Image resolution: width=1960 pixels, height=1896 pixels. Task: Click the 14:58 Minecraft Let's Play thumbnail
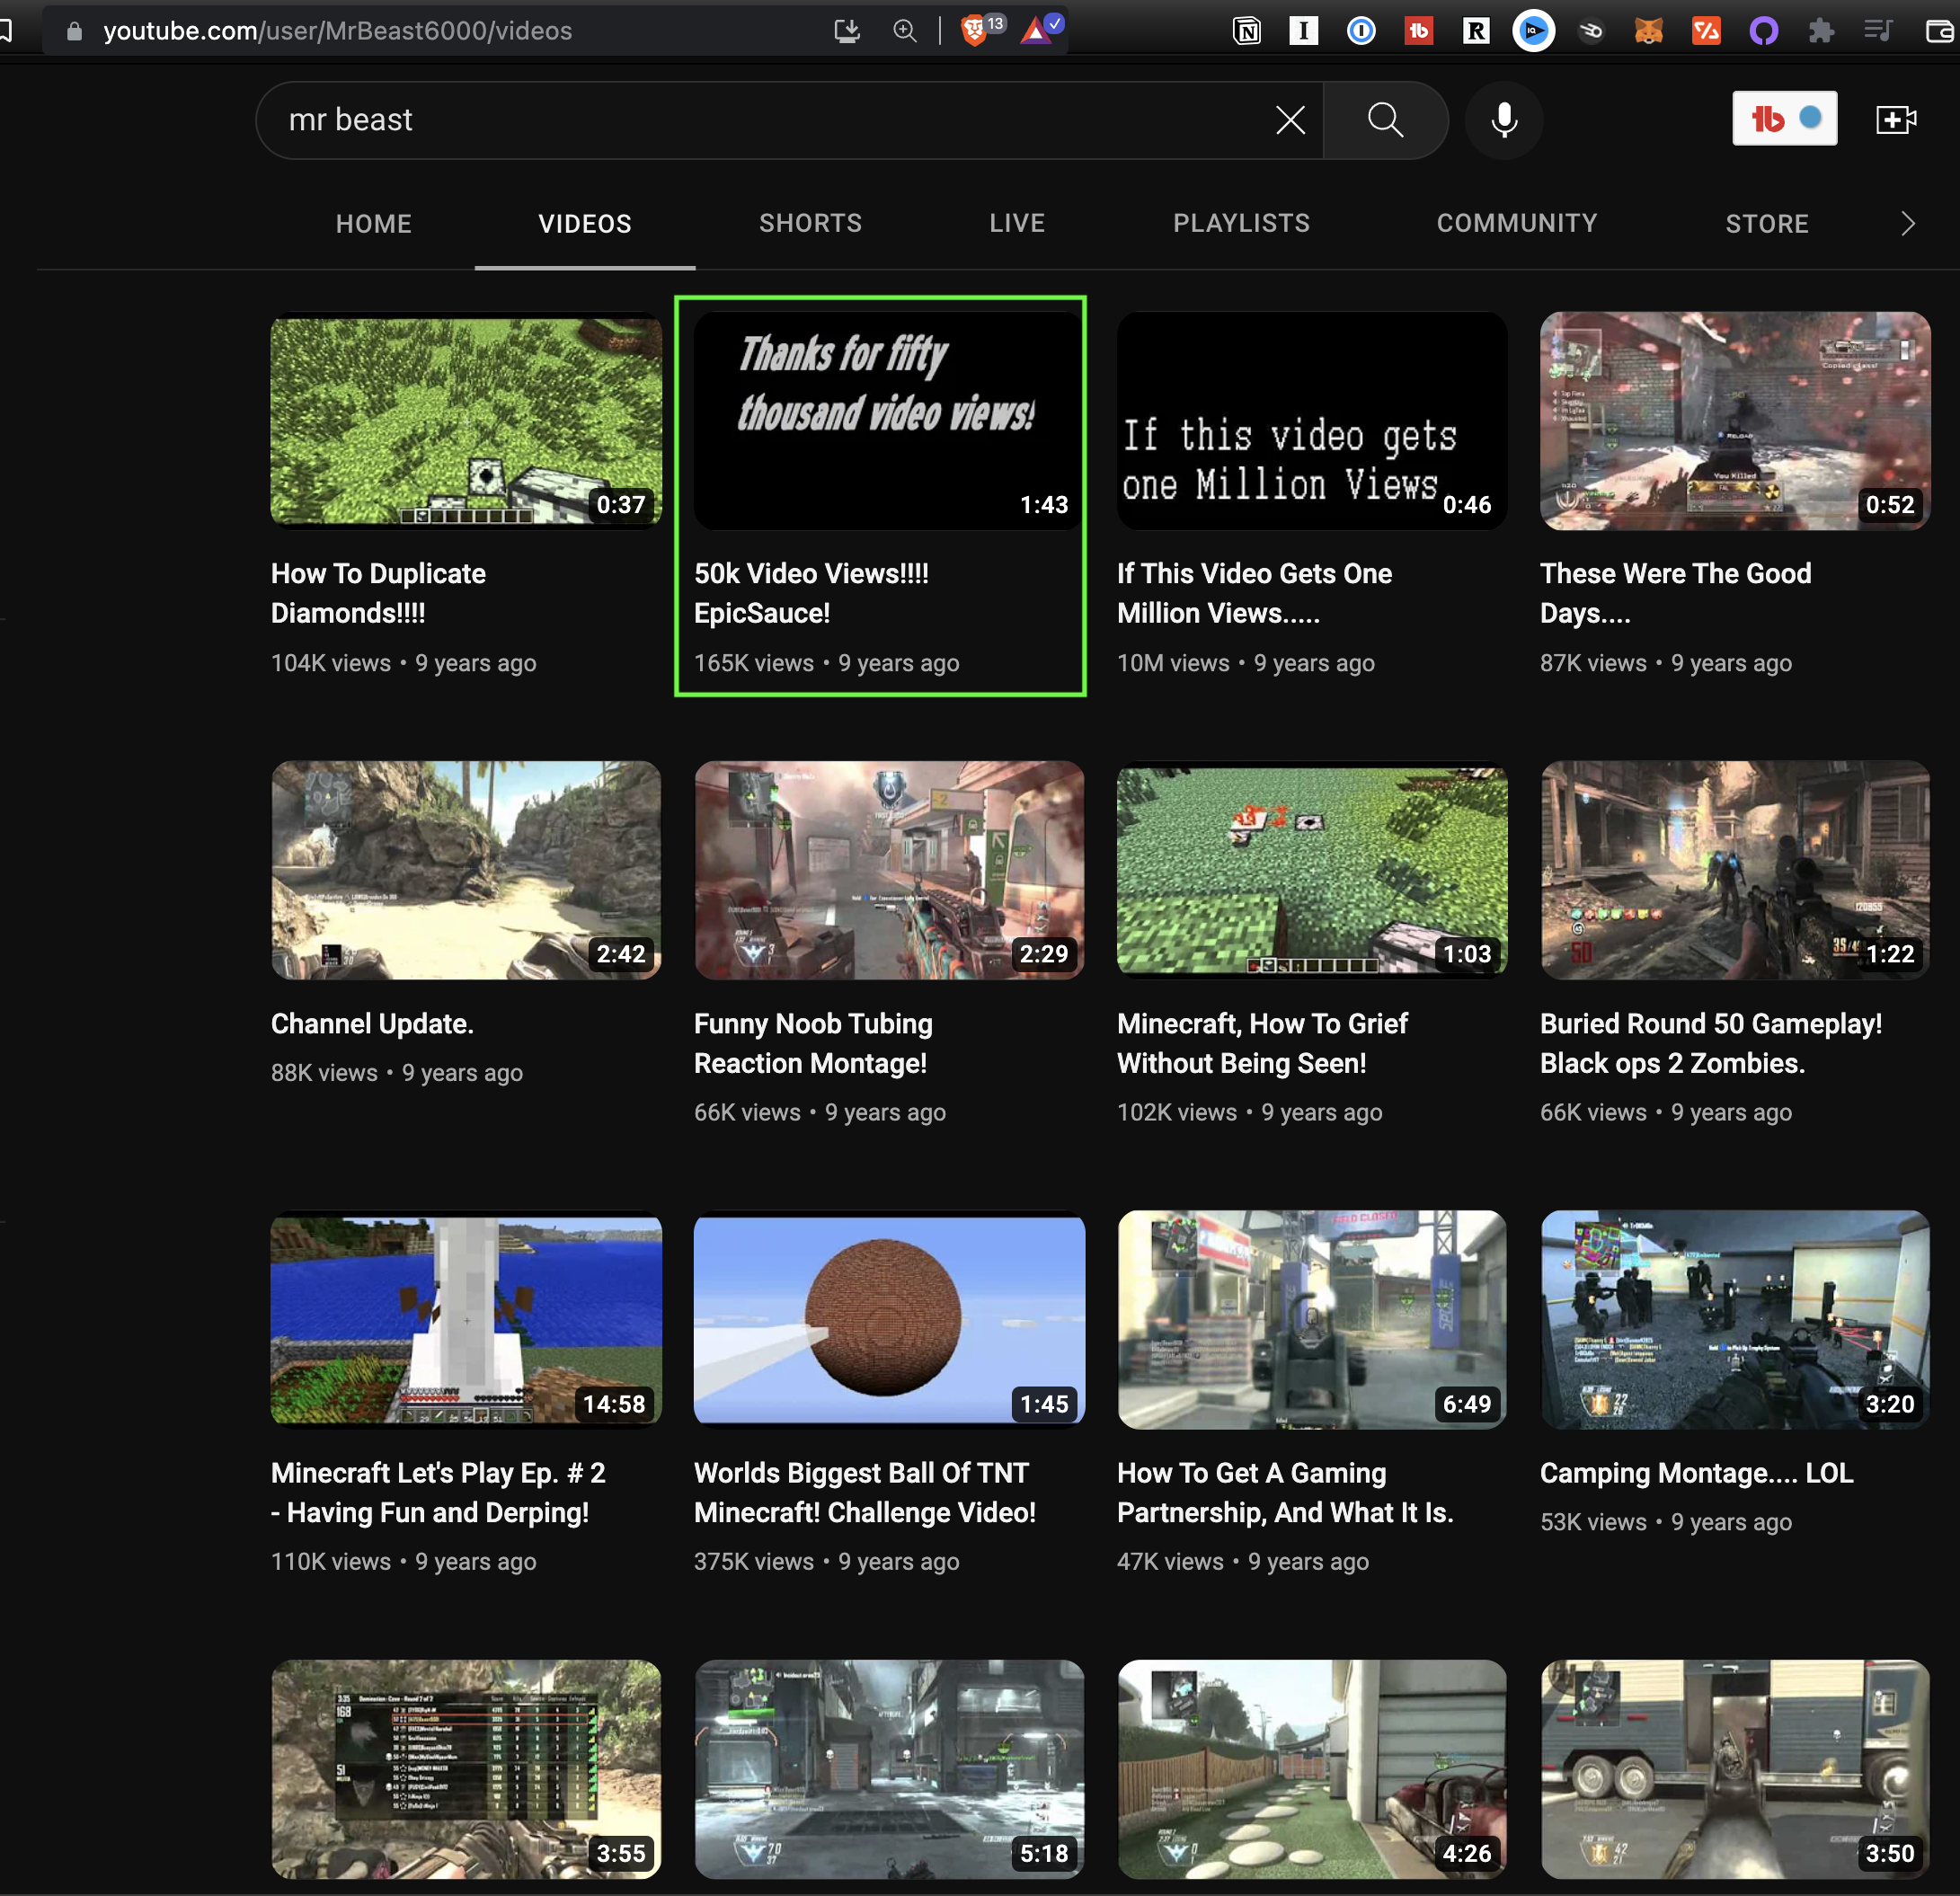(x=466, y=1319)
